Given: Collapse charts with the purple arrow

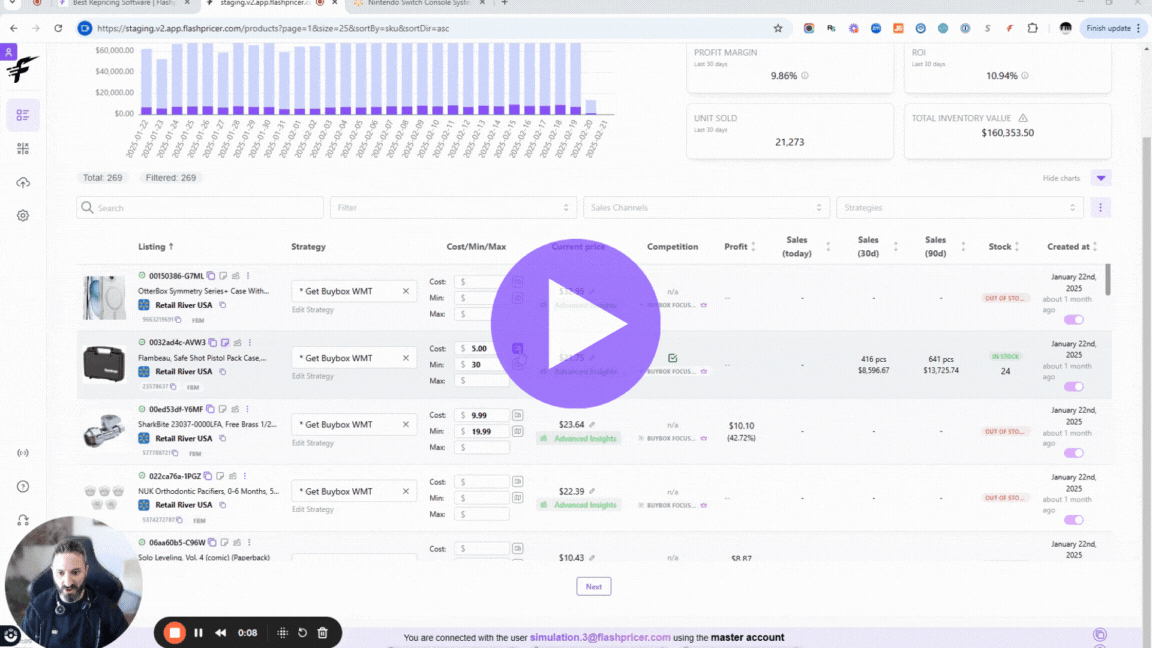Looking at the screenshot, I should 1101,179.
